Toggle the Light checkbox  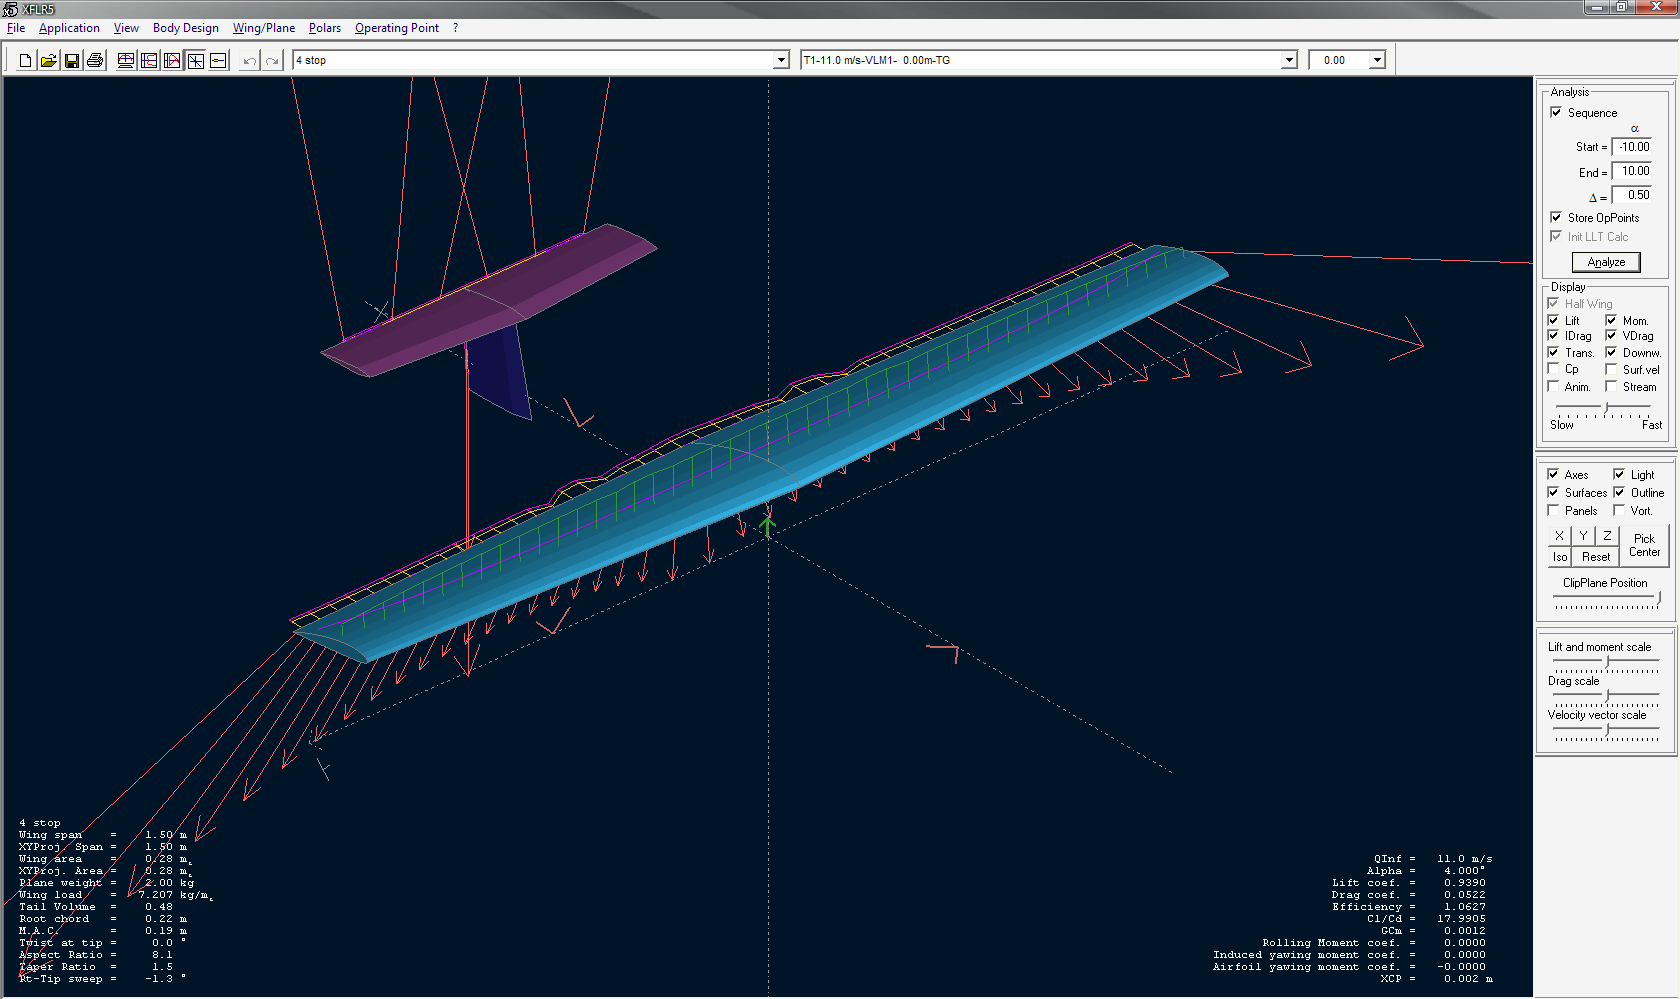[x=1619, y=474]
